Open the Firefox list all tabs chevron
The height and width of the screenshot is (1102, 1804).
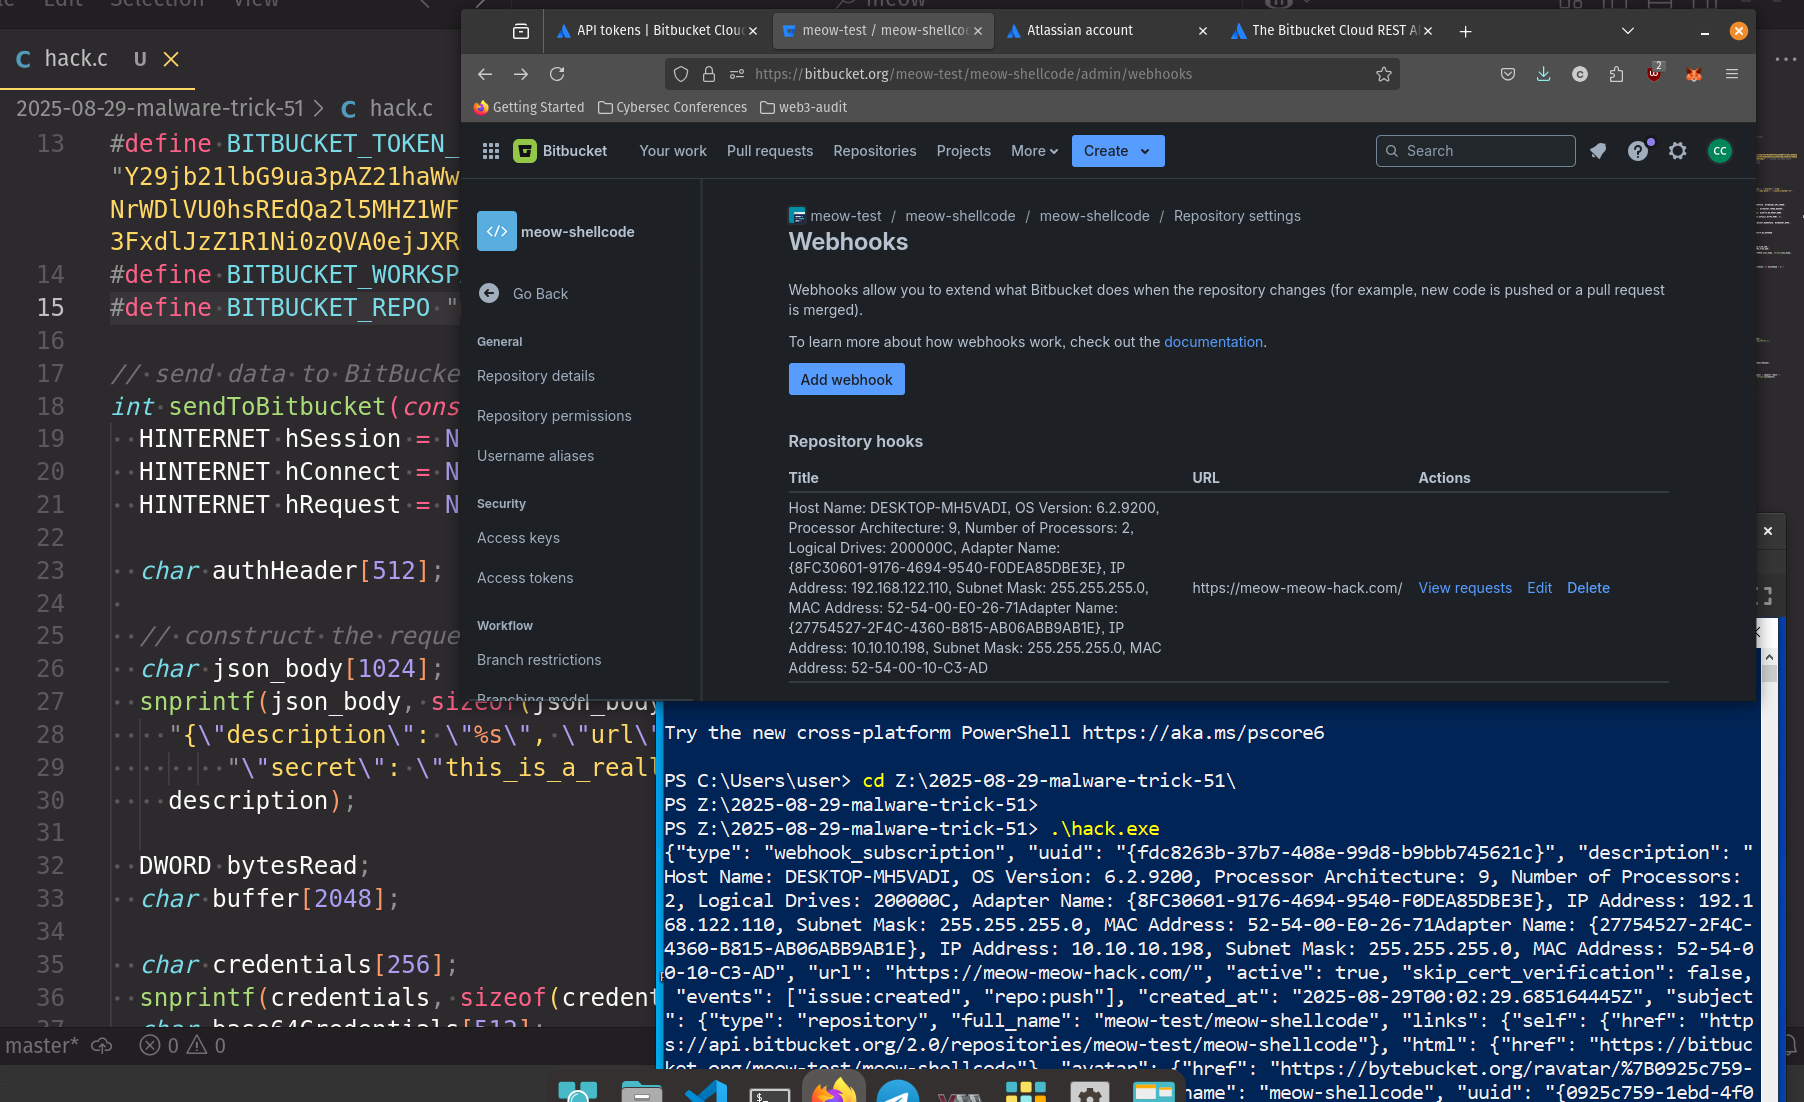(1628, 31)
